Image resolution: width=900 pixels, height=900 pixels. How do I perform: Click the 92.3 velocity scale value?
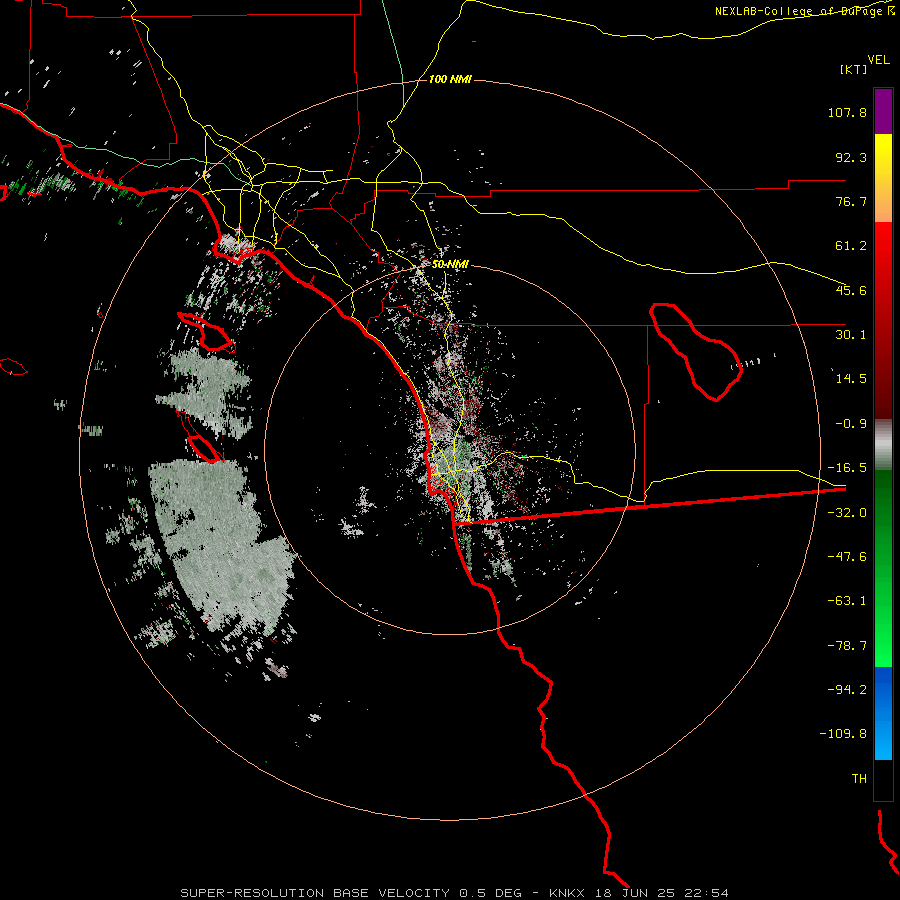(851, 157)
